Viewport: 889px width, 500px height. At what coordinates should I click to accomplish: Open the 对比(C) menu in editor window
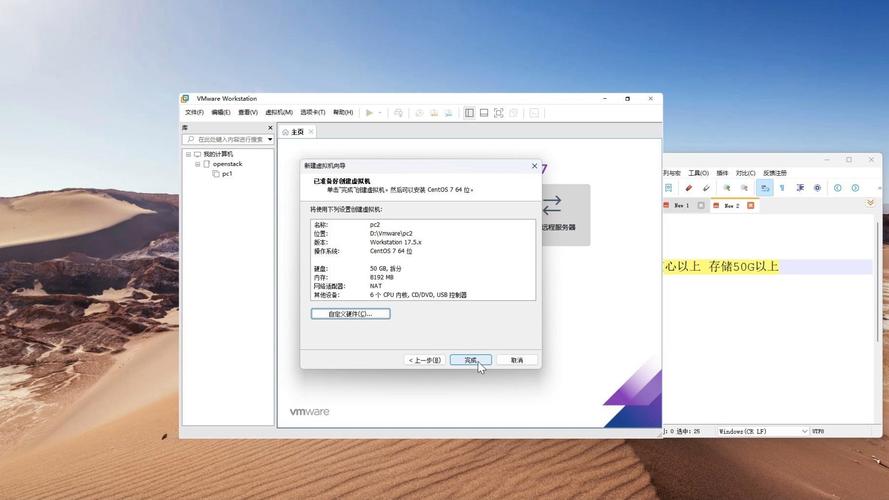pyautogui.click(x=745, y=173)
